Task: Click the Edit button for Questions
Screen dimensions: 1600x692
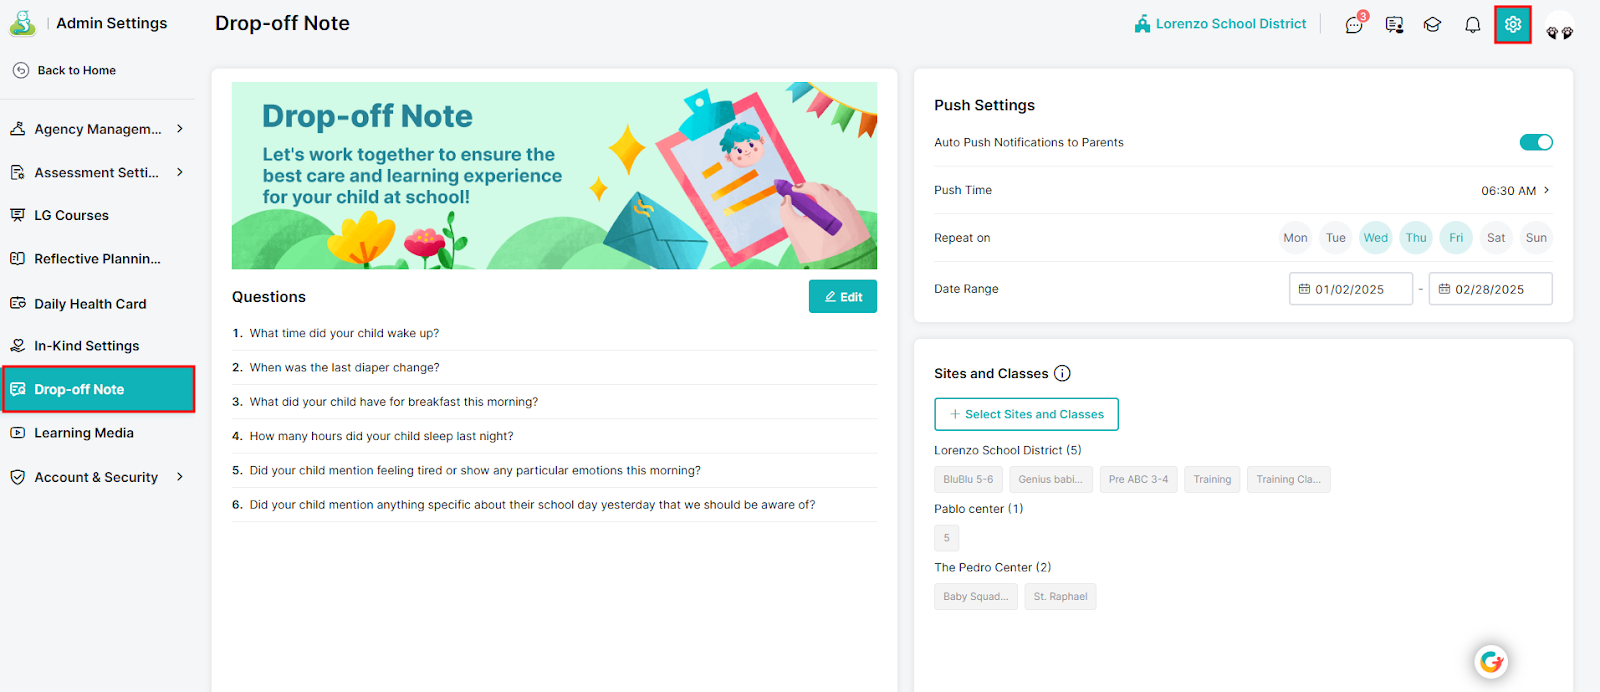Action: coord(843,297)
